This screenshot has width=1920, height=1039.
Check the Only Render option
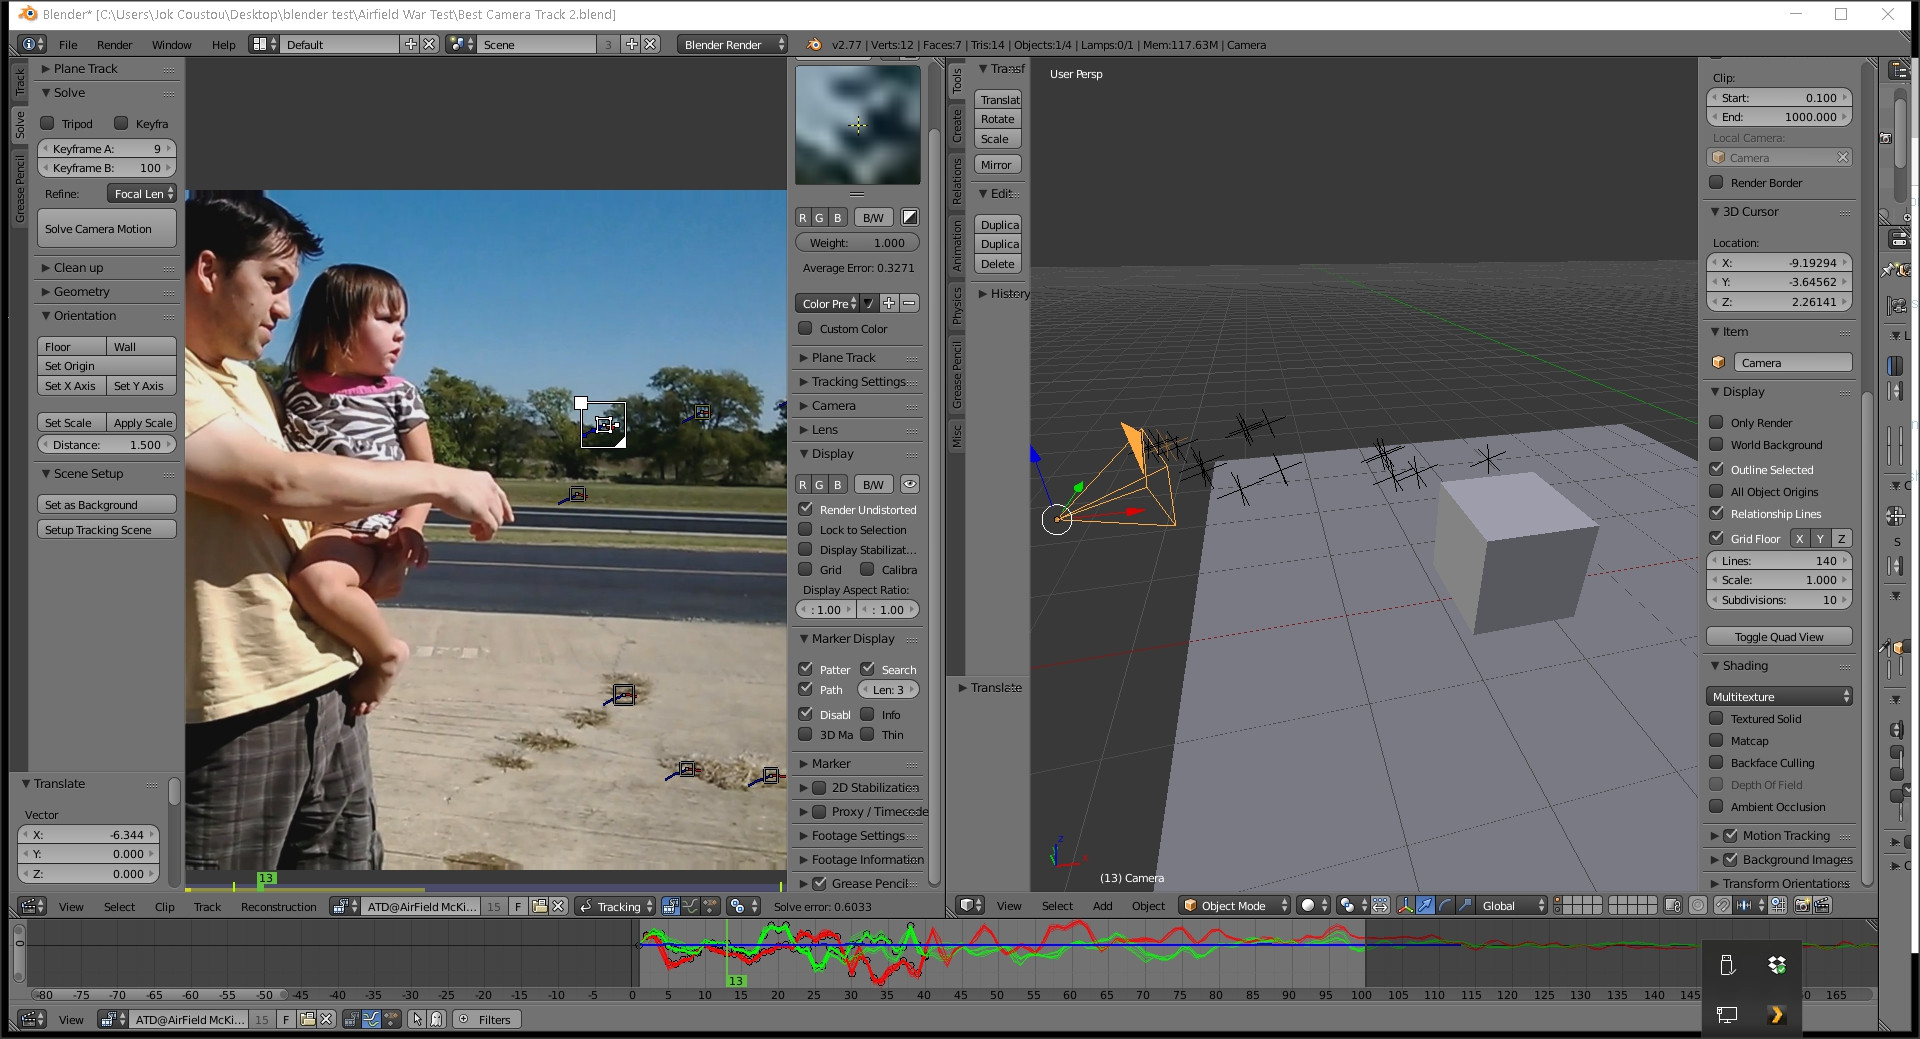pos(1716,422)
